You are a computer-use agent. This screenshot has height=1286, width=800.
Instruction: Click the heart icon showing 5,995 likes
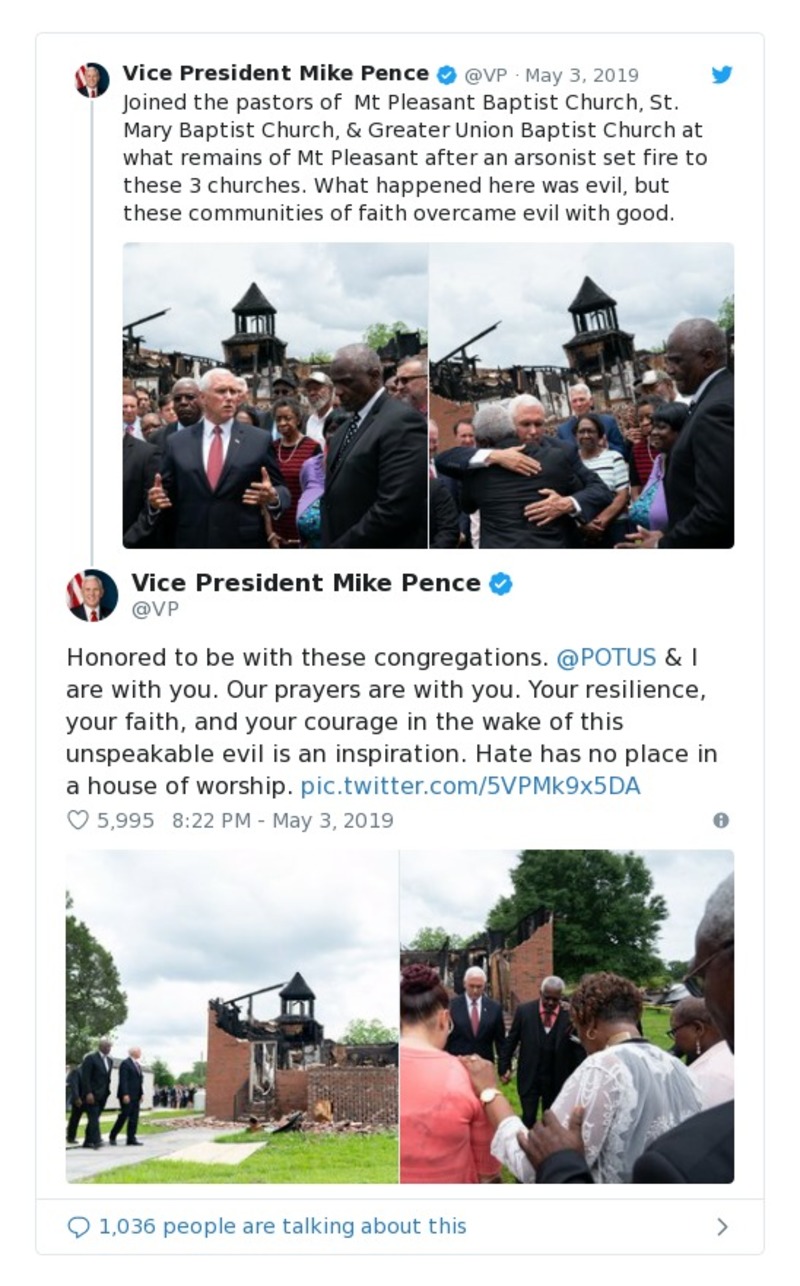[x=76, y=820]
